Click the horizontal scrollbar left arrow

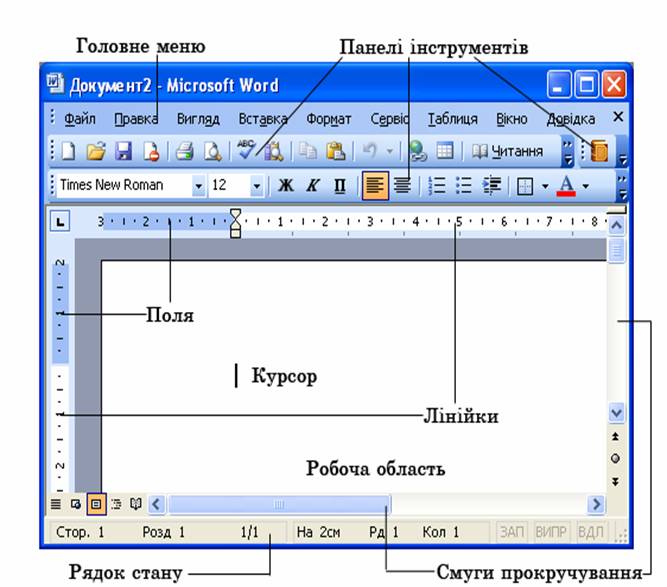(156, 504)
